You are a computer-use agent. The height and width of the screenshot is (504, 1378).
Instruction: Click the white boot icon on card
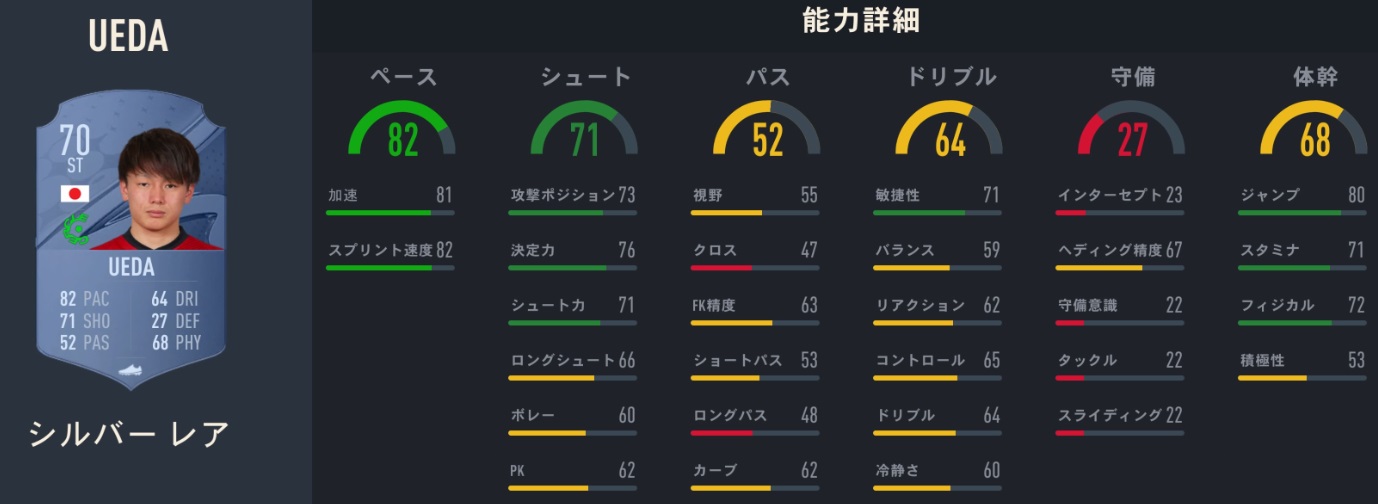tap(131, 371)
